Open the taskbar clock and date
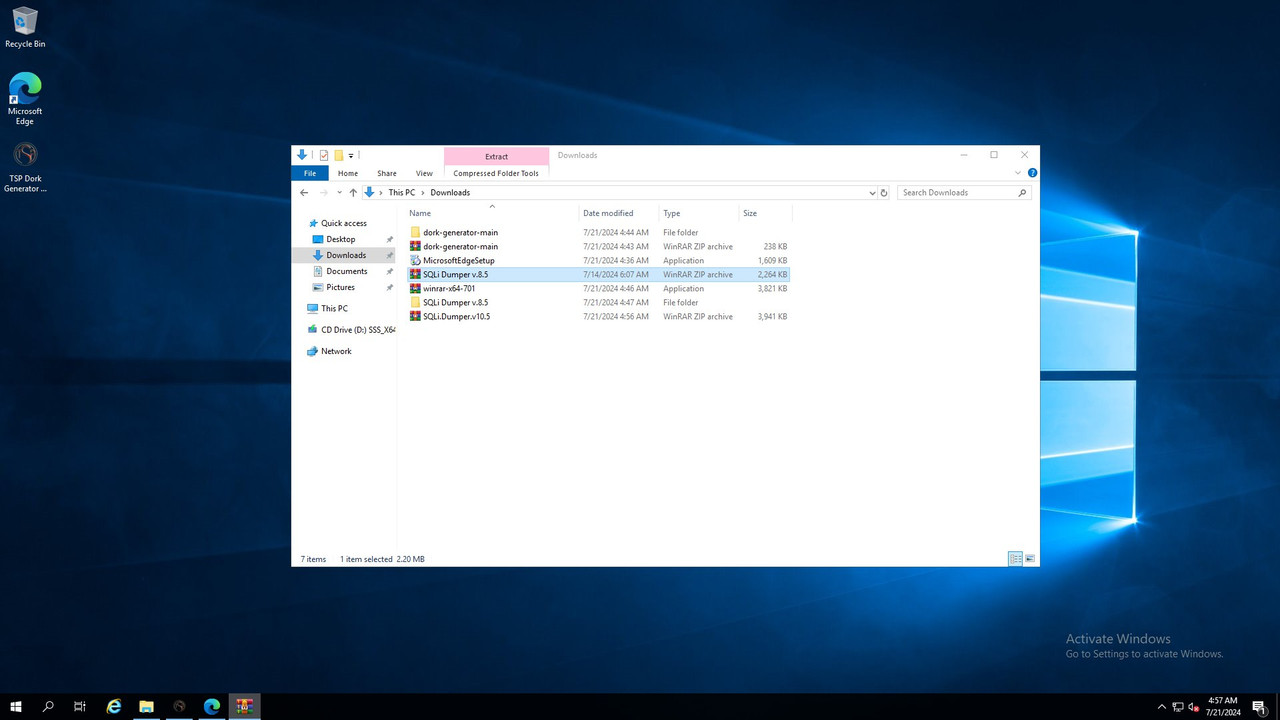This screenshot has width=1280, height=720. pos(1222,706)
